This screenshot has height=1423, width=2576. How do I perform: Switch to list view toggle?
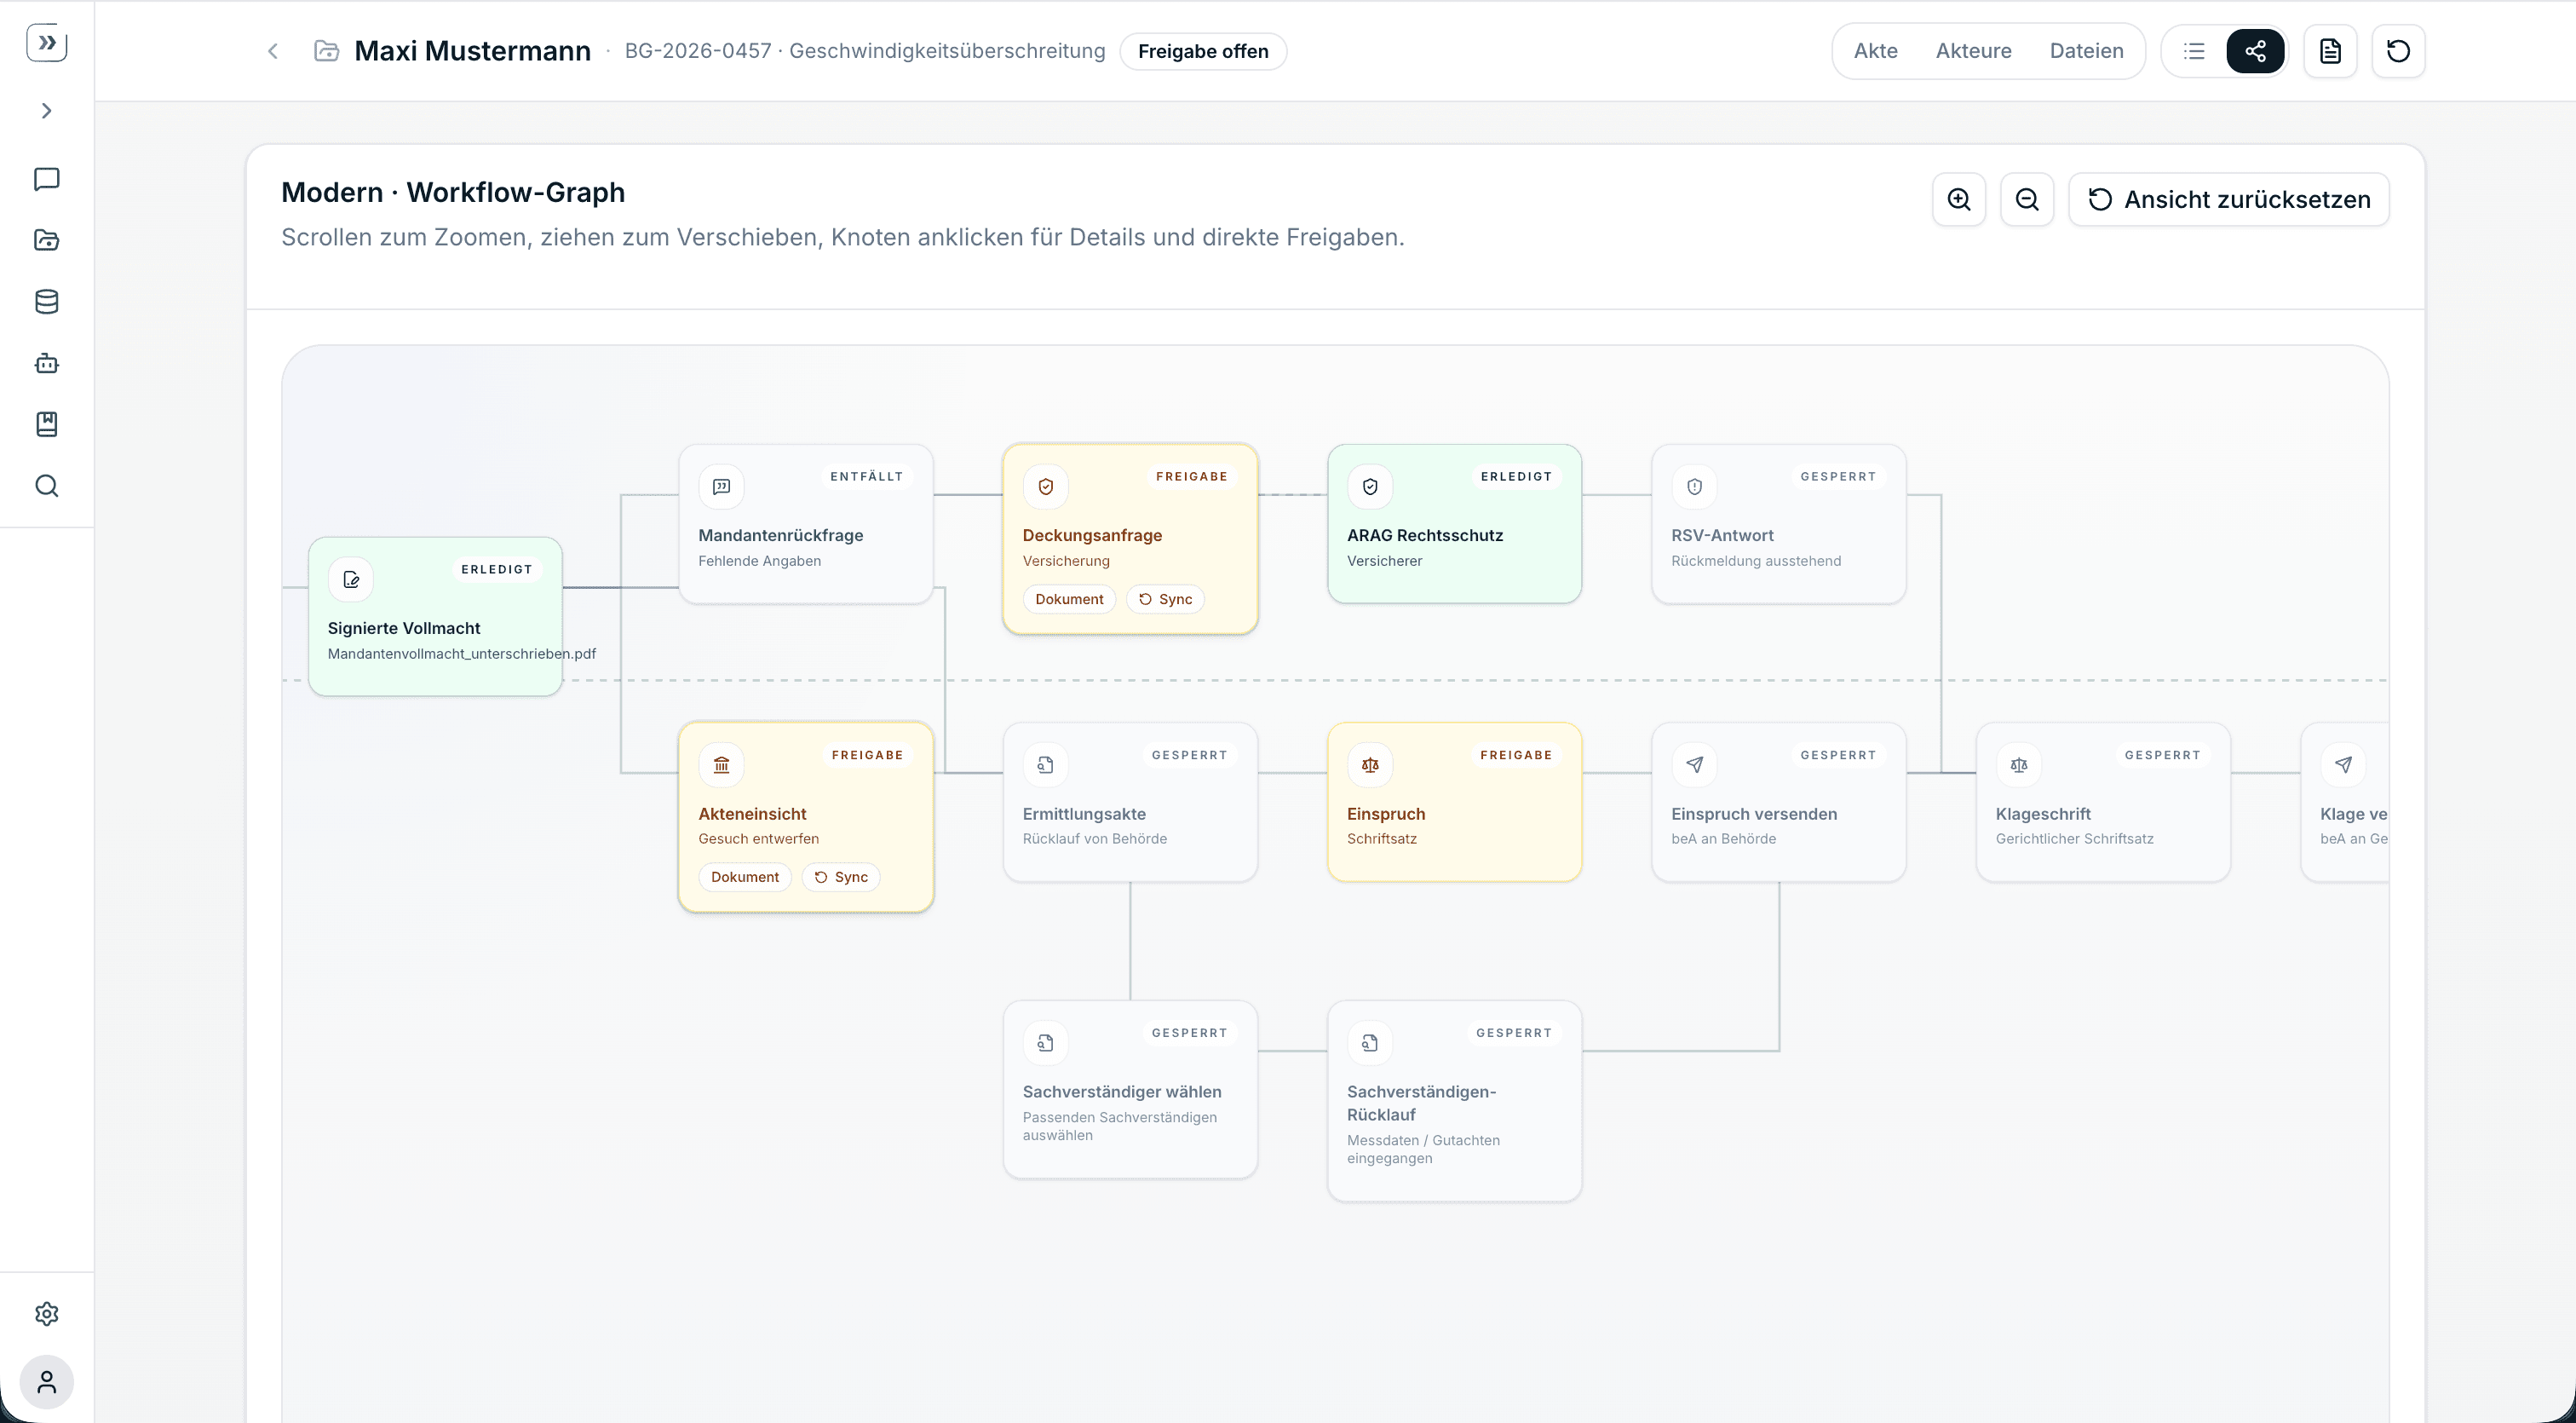coord(2193,51)
